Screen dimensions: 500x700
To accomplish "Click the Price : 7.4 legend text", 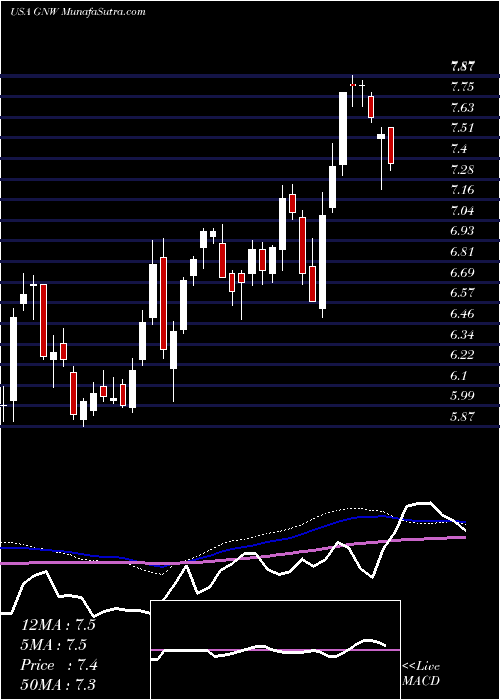I will (x=59, y=665).
